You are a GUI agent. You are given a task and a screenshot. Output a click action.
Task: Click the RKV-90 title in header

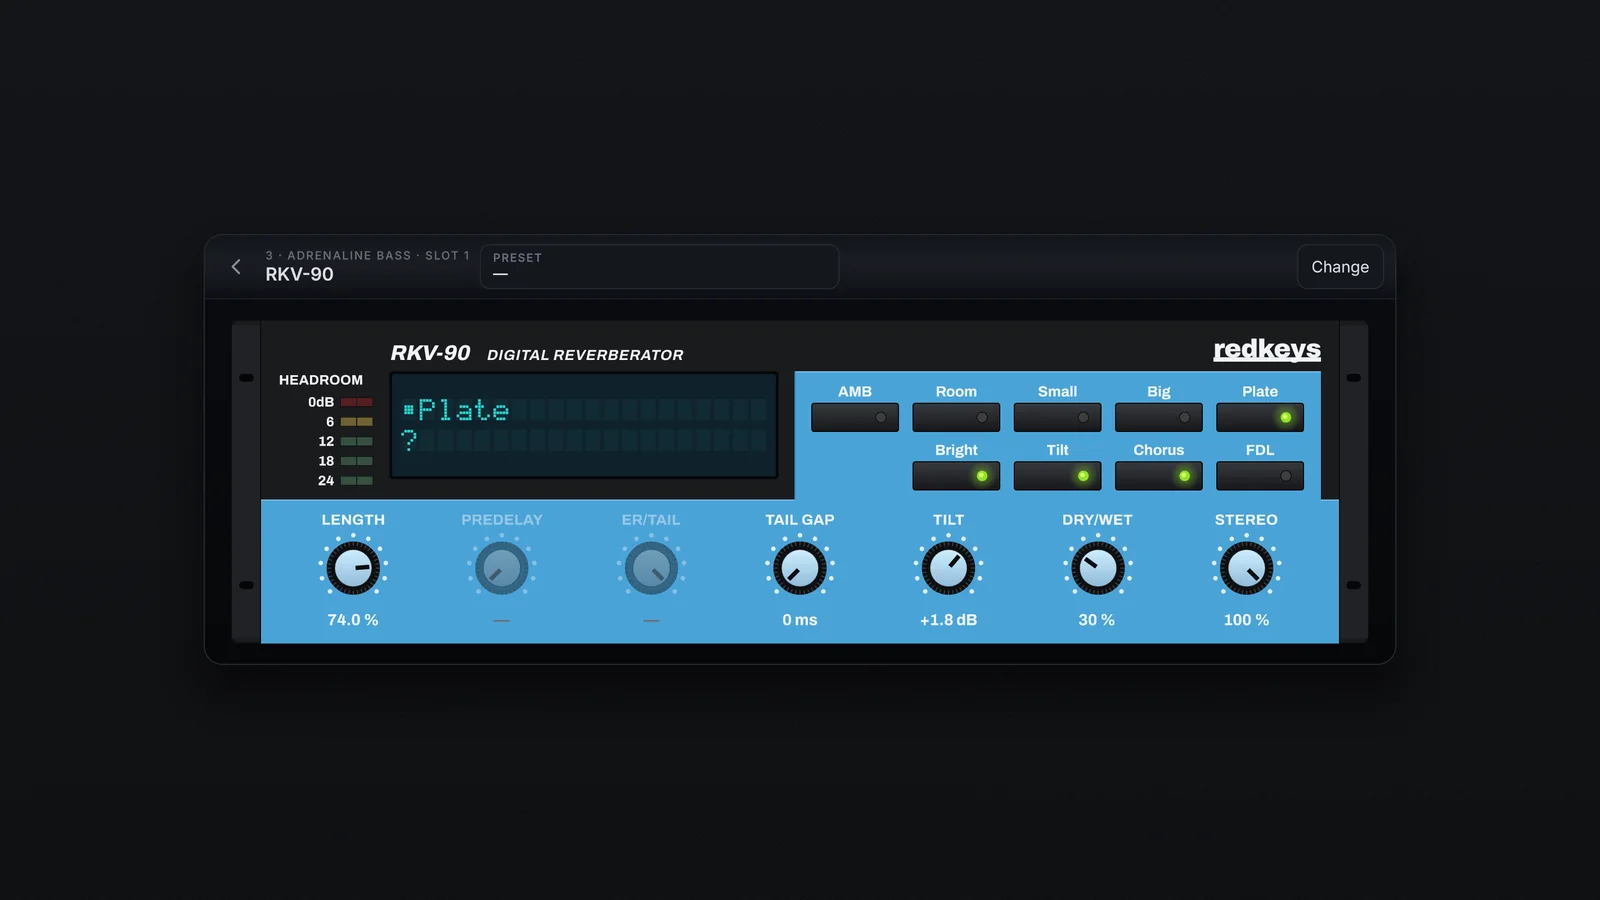tap(299, 275)
